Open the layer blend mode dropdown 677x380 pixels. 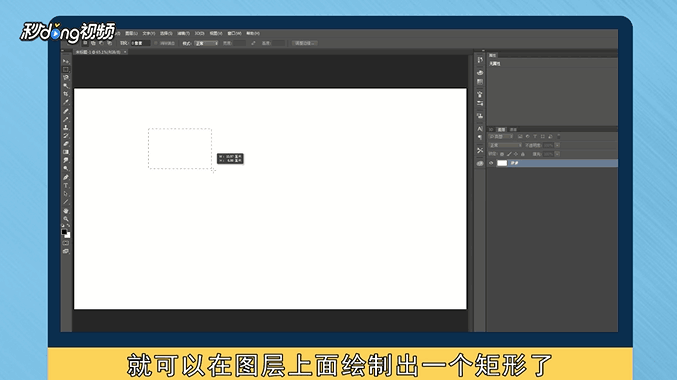click(505, 146)
